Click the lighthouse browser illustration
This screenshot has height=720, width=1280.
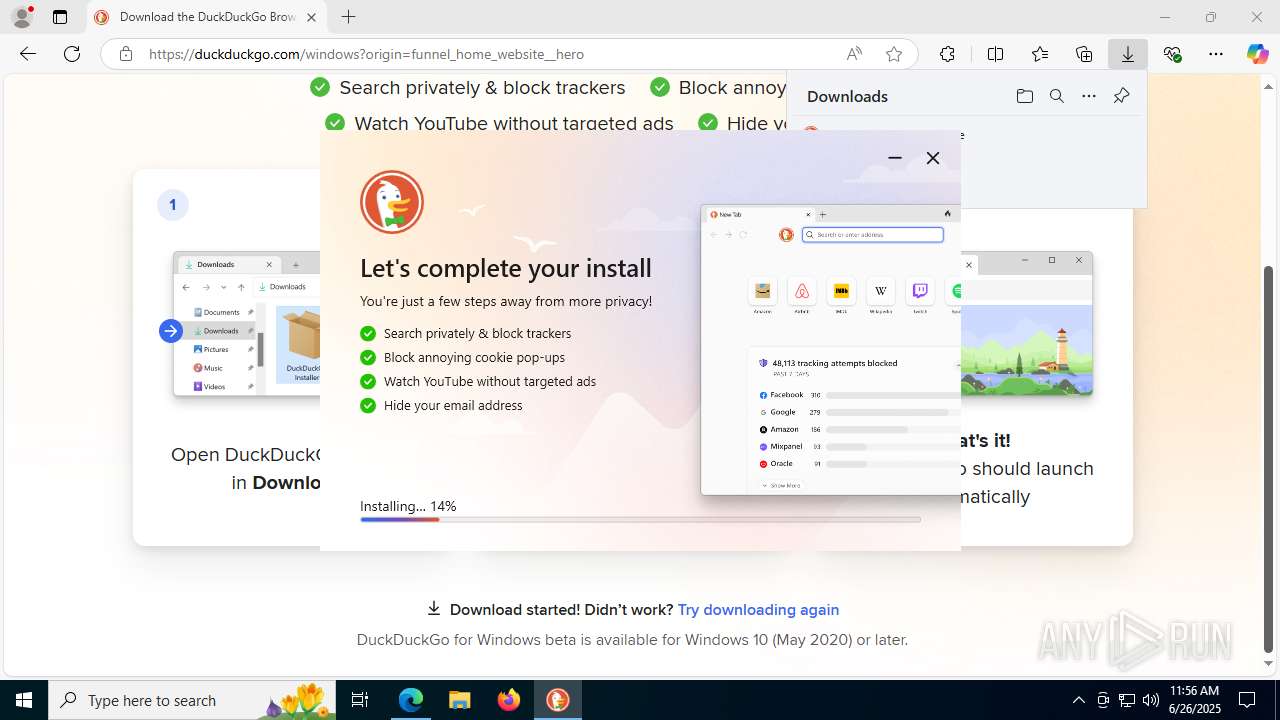pyautogui.click(x=1027, y=323)
